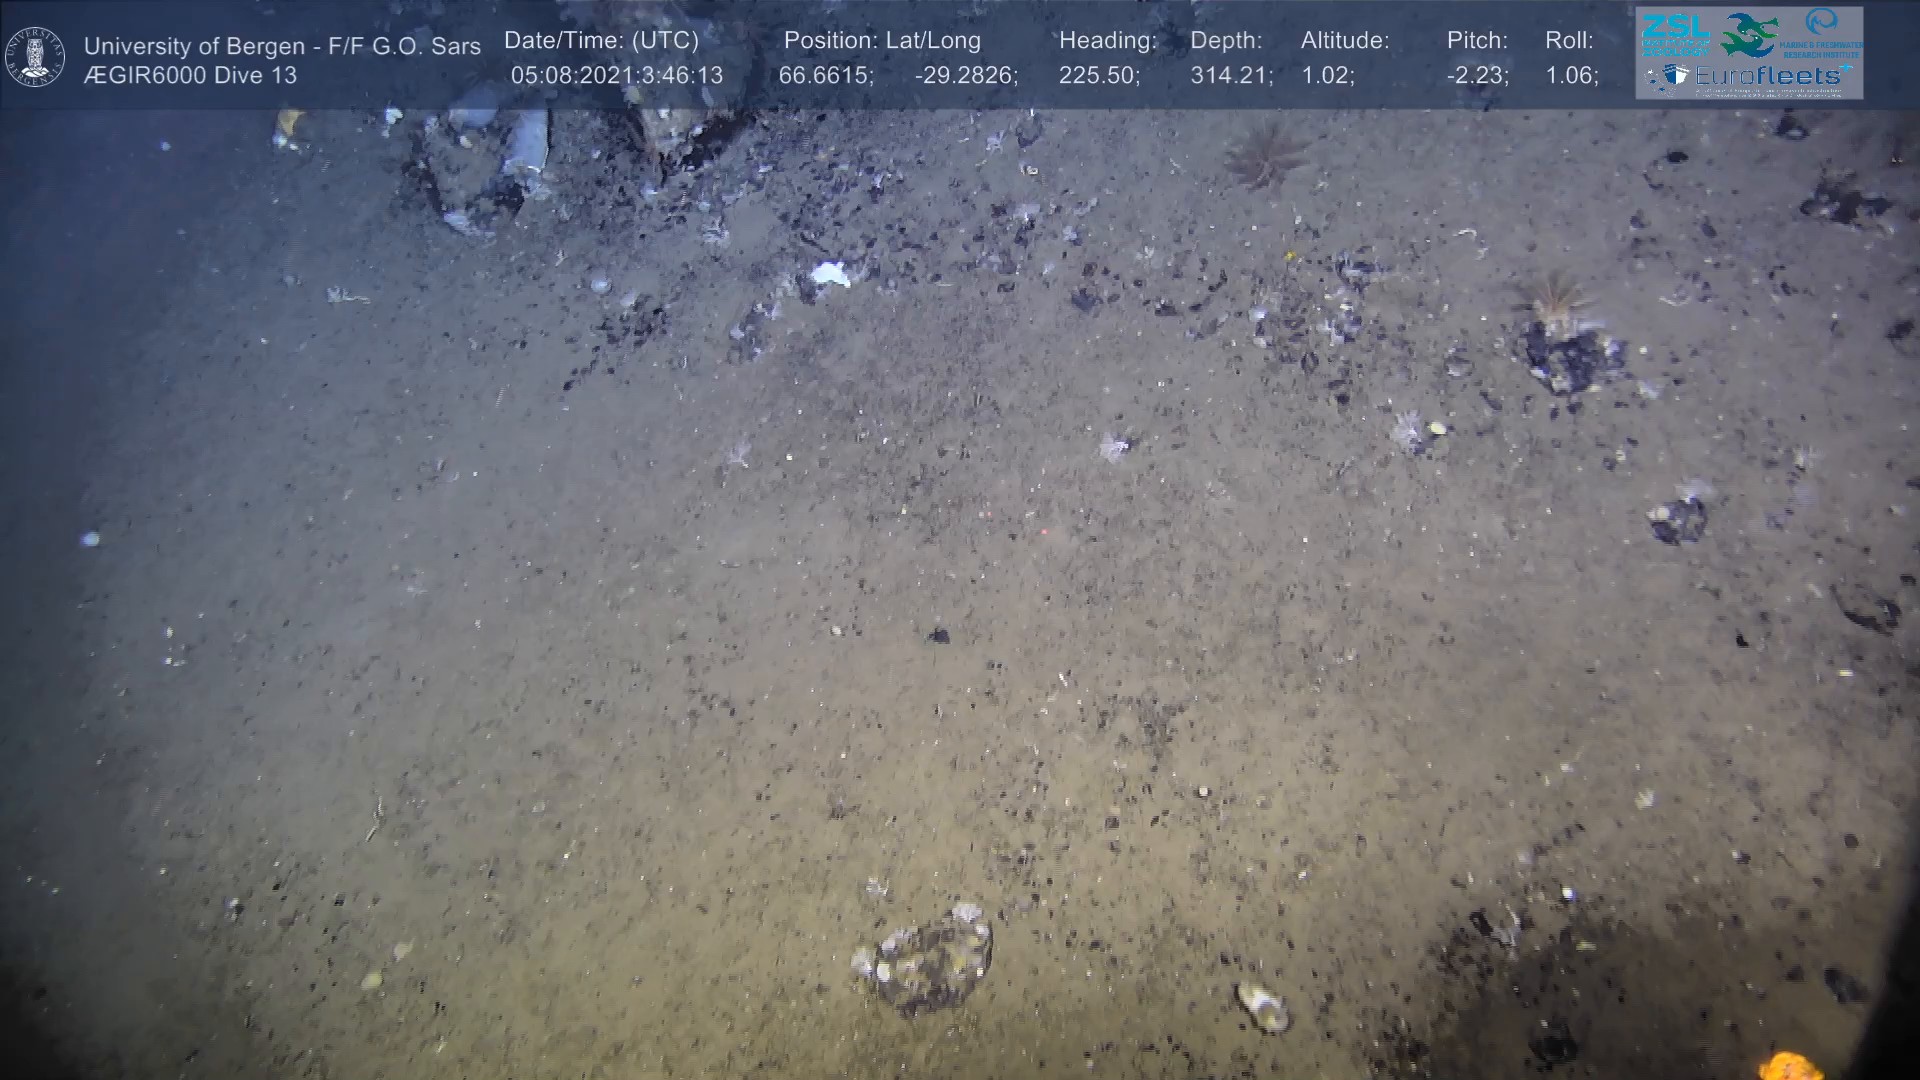Click the ZSL Institute of Zoology logo
The height and width of the screenshot is (1080, 1920).
(x=1675, y=35)
